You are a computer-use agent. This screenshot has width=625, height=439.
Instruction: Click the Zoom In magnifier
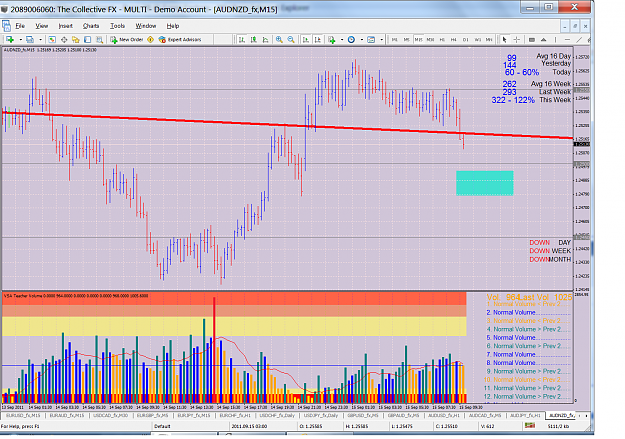279,39
